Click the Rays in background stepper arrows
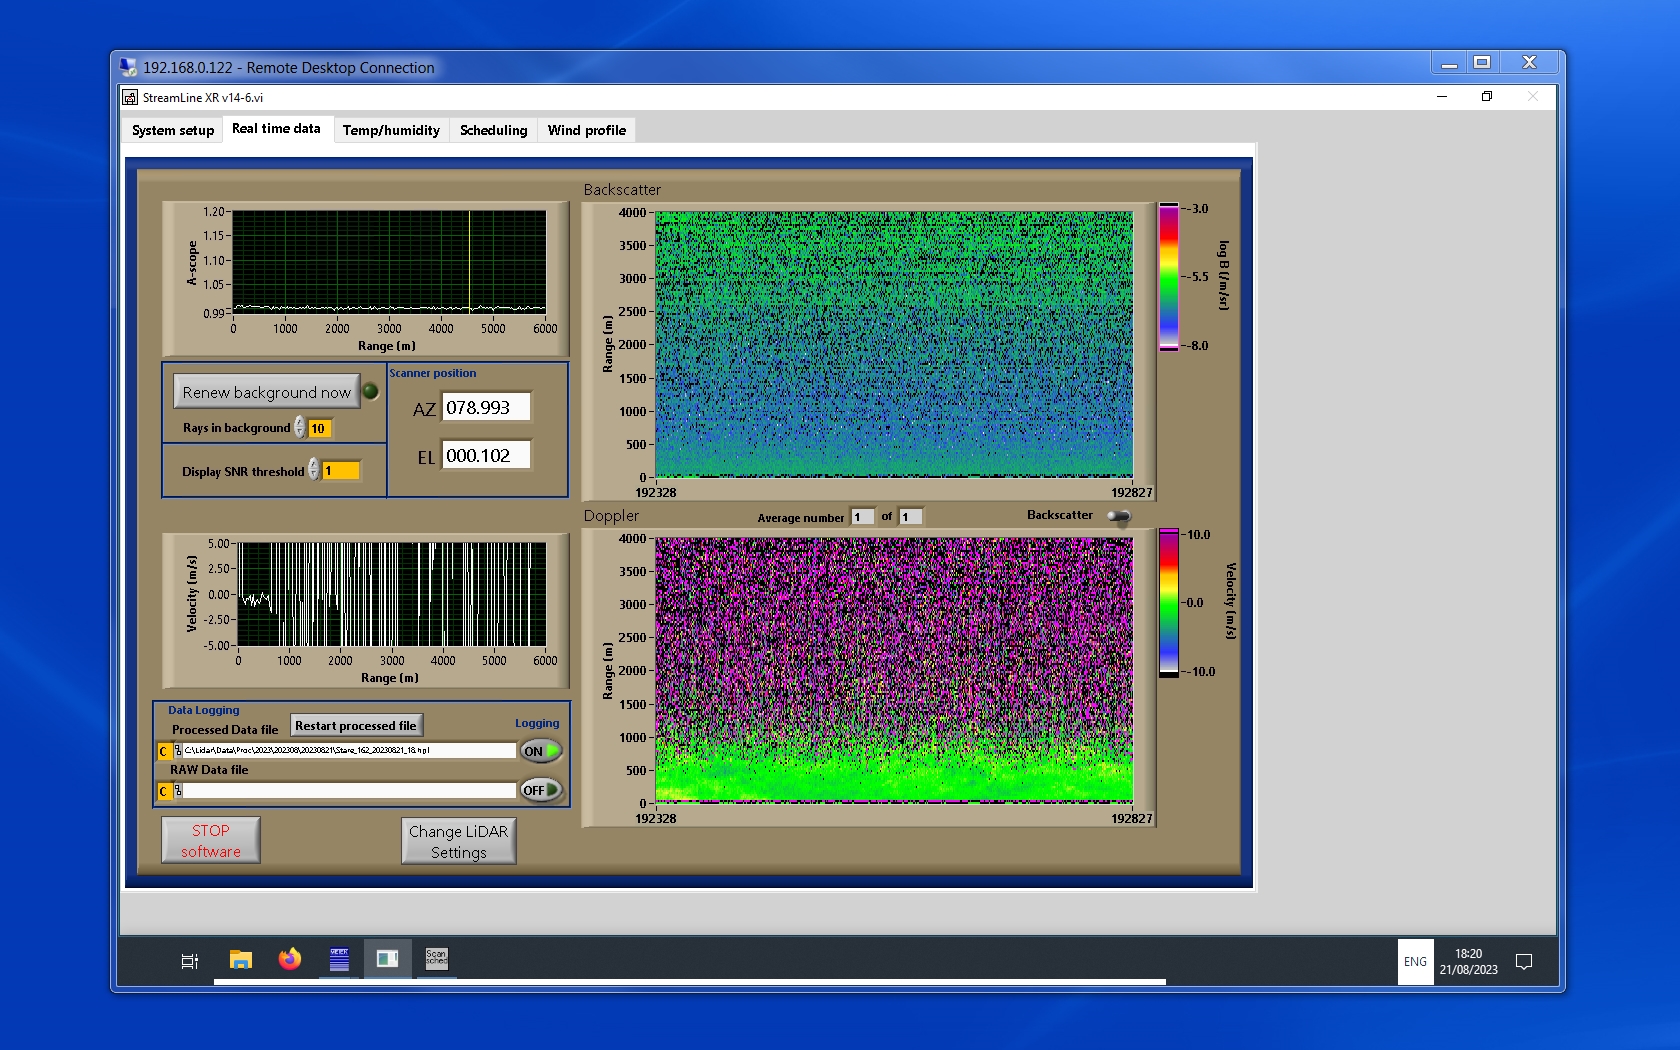Image resolution: width=1680 pixels, height=1050 pixels. pyautogui.click(x=300, y=428)
